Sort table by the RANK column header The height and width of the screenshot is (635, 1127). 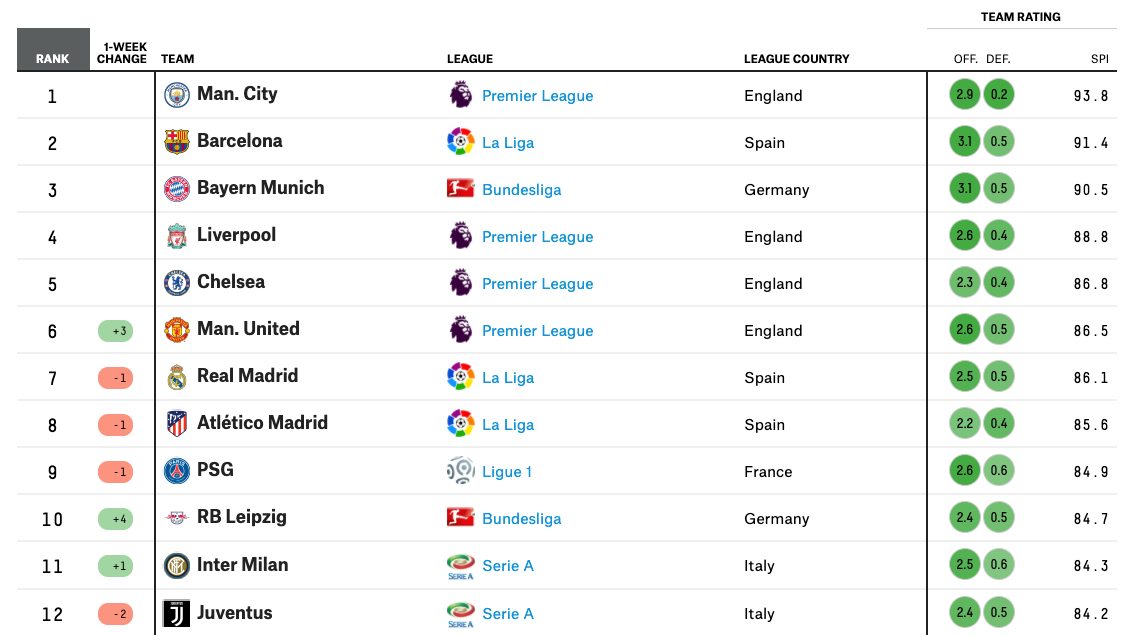53,58
